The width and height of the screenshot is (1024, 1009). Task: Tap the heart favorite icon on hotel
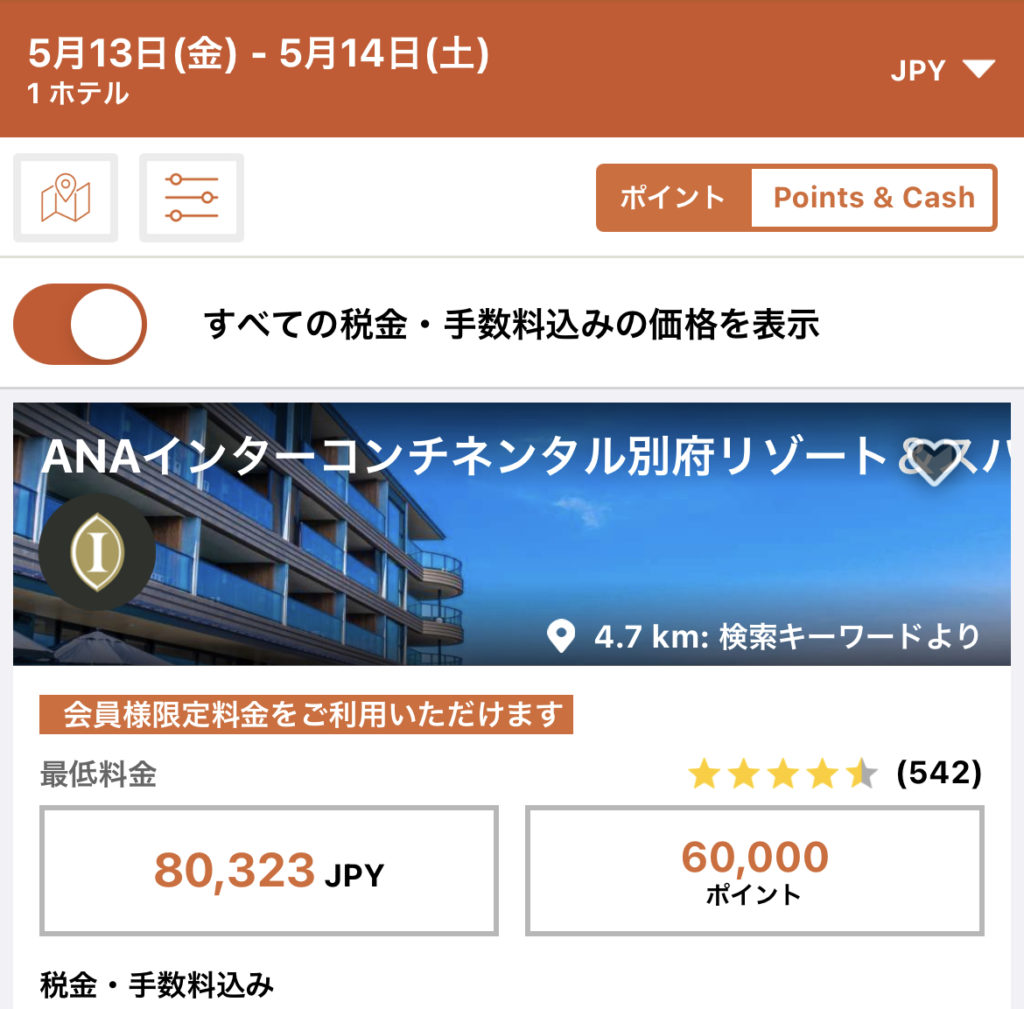[x=936, y=462]
